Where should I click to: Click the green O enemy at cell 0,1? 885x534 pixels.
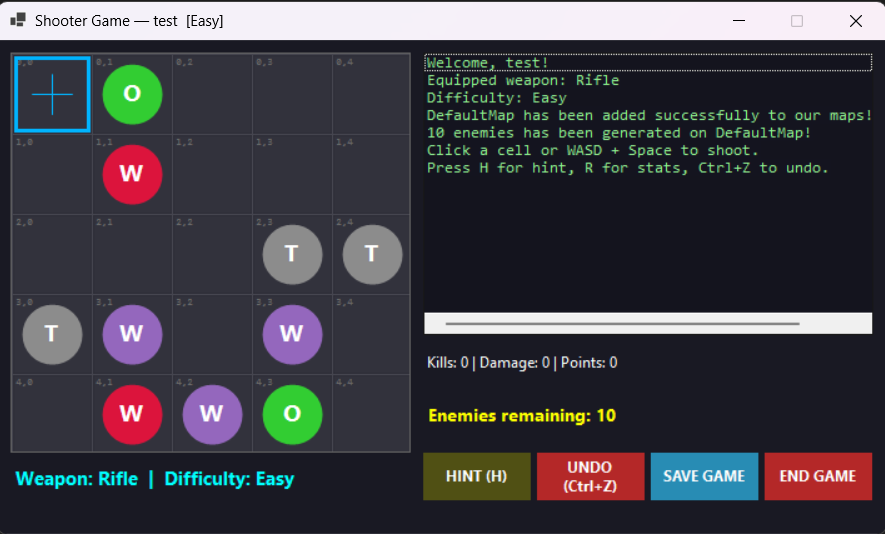click(x=132, y=94)
